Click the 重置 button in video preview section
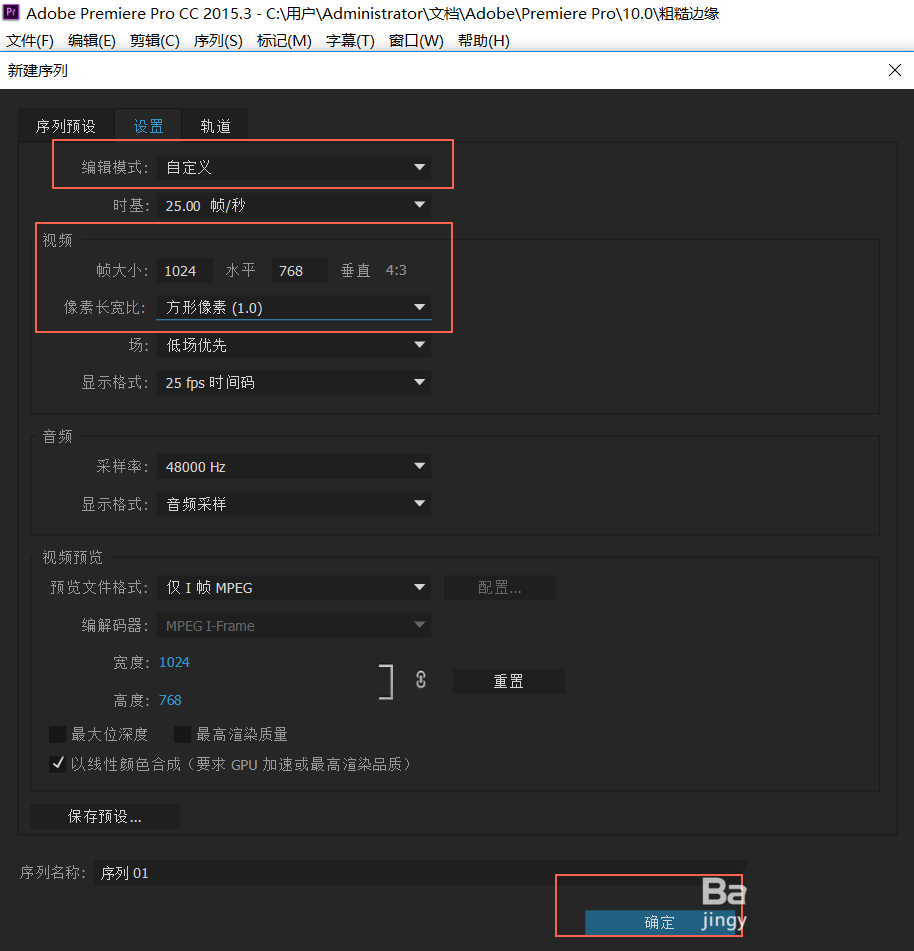The width and height of the screenshot is (914, 951). 508,681
